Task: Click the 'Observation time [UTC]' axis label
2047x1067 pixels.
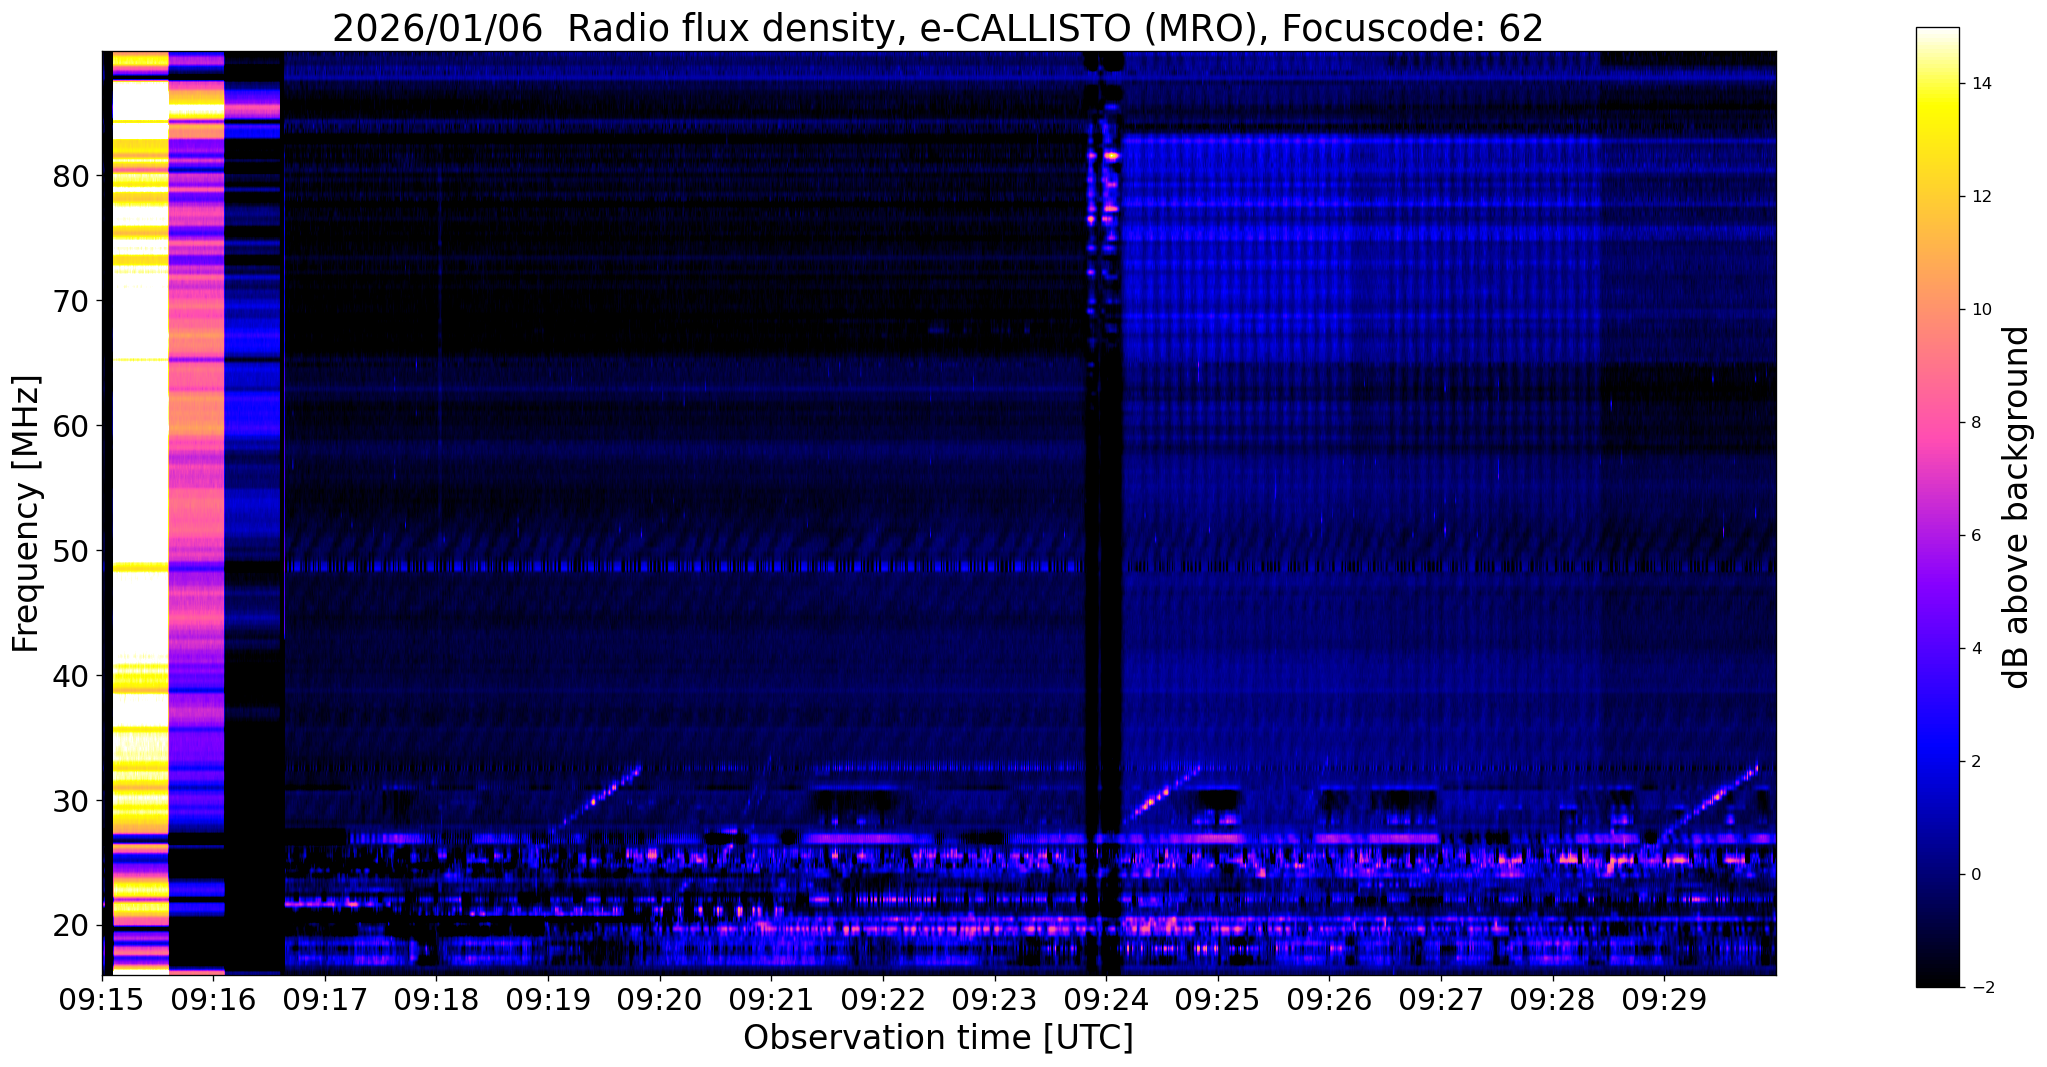Action: (938, 1037)
